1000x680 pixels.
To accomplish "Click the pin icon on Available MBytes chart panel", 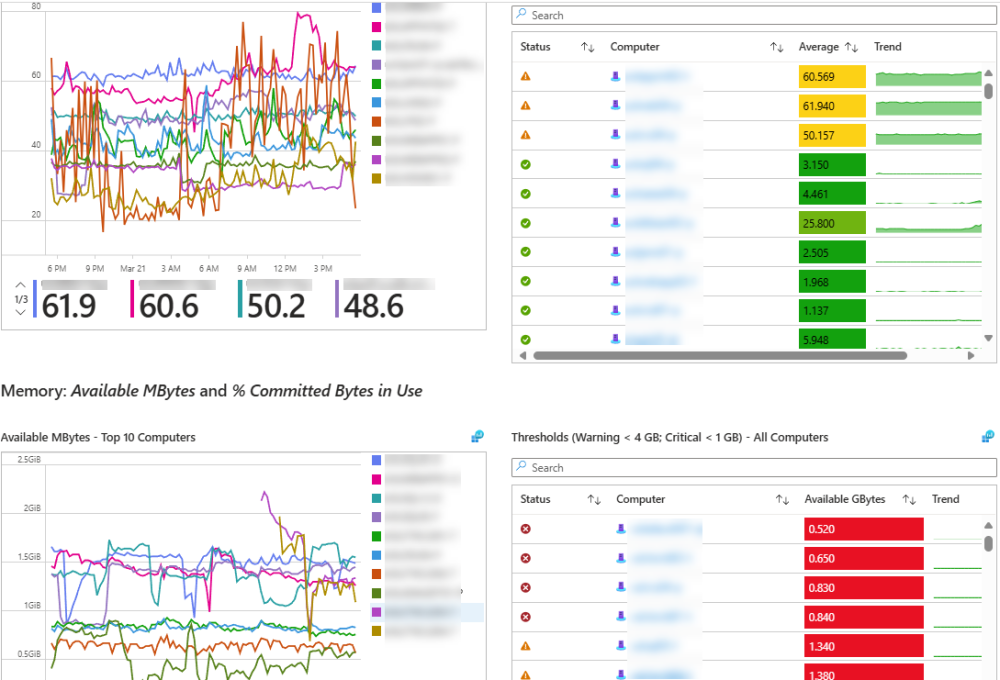I will (477, 436).
